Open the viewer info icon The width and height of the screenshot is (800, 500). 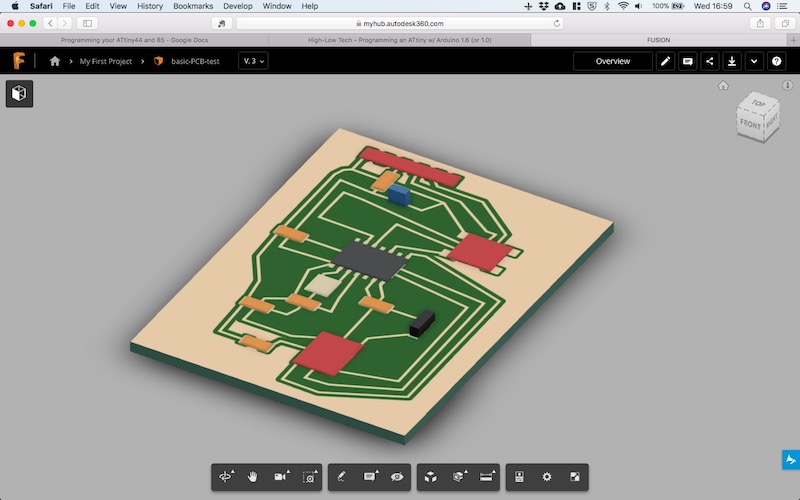[x=787, y=85]
